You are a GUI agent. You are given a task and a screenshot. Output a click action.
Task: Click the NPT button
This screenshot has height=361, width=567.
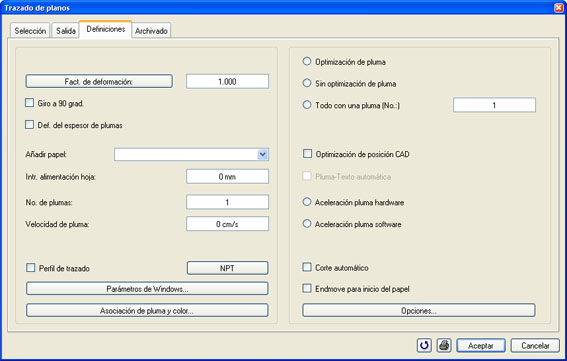[227, 268]
